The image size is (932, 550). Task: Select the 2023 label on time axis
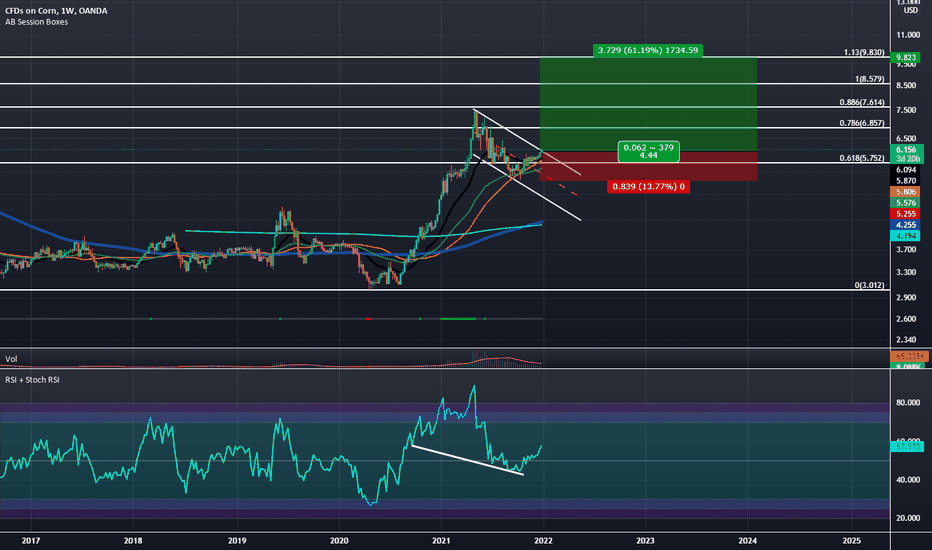tap(646, 540)
